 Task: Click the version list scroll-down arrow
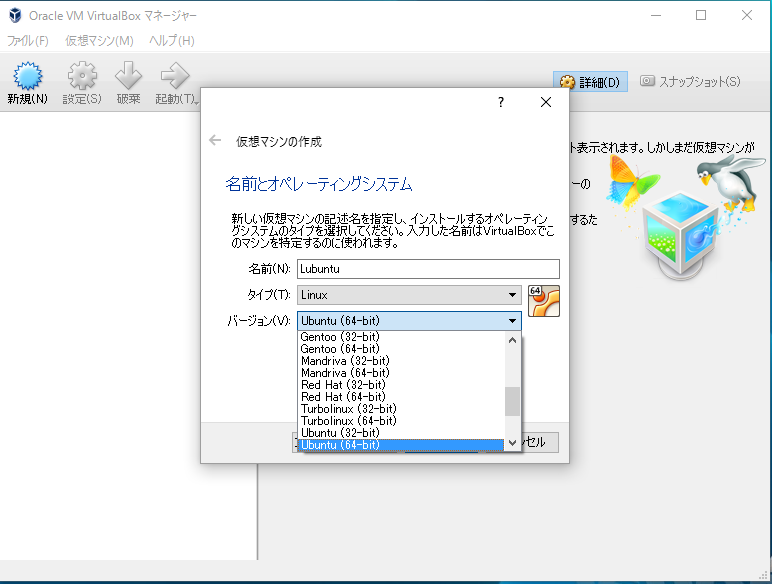(512, 443)
